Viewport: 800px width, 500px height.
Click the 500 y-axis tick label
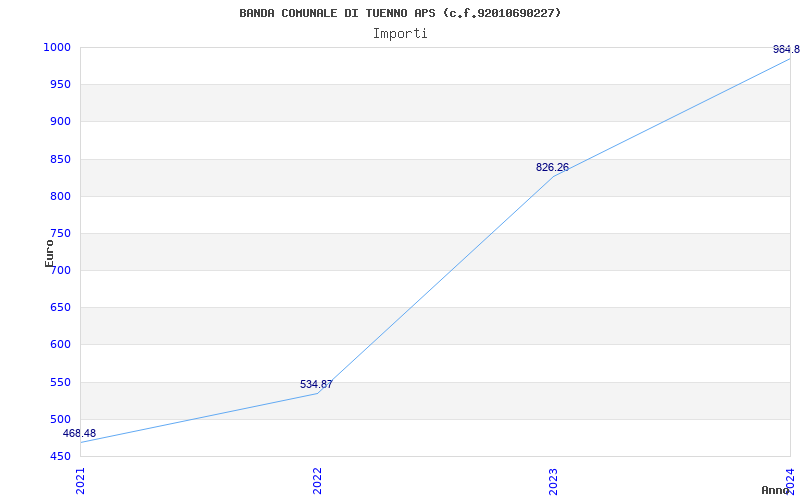click(x=60, y=419)
